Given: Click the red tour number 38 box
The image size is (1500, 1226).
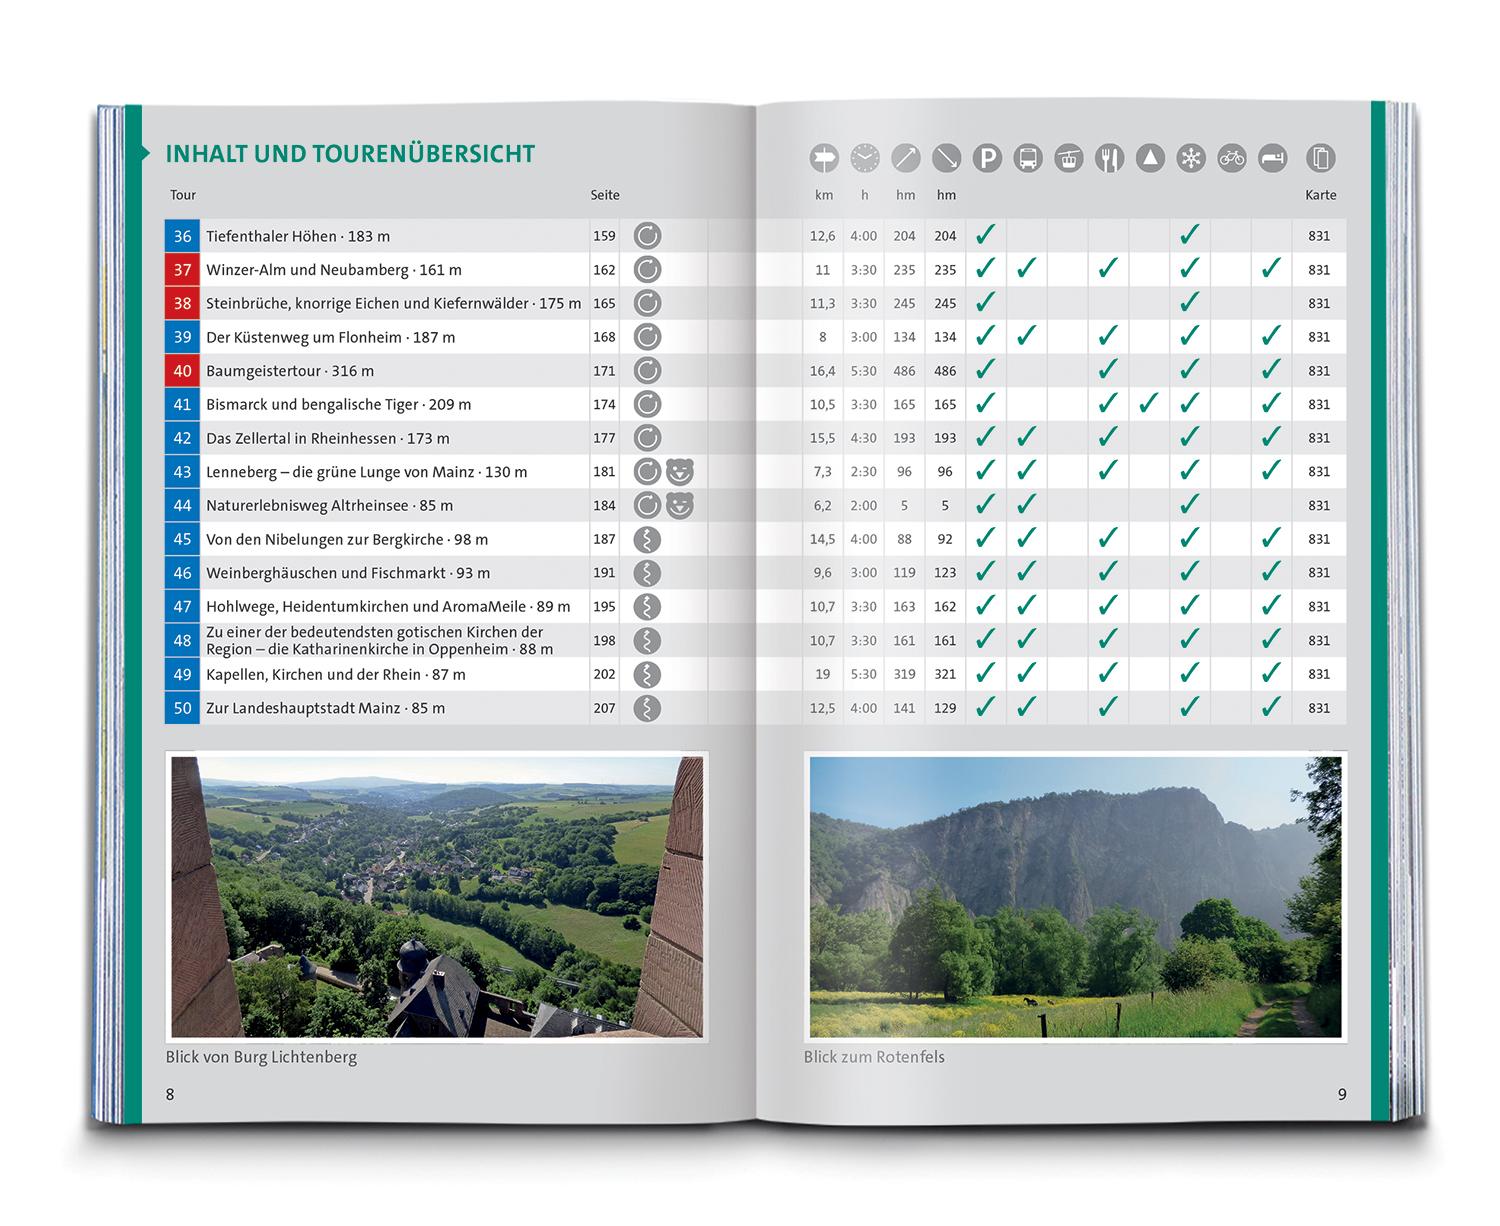Looking at the screenshot, I should [182, 303].
